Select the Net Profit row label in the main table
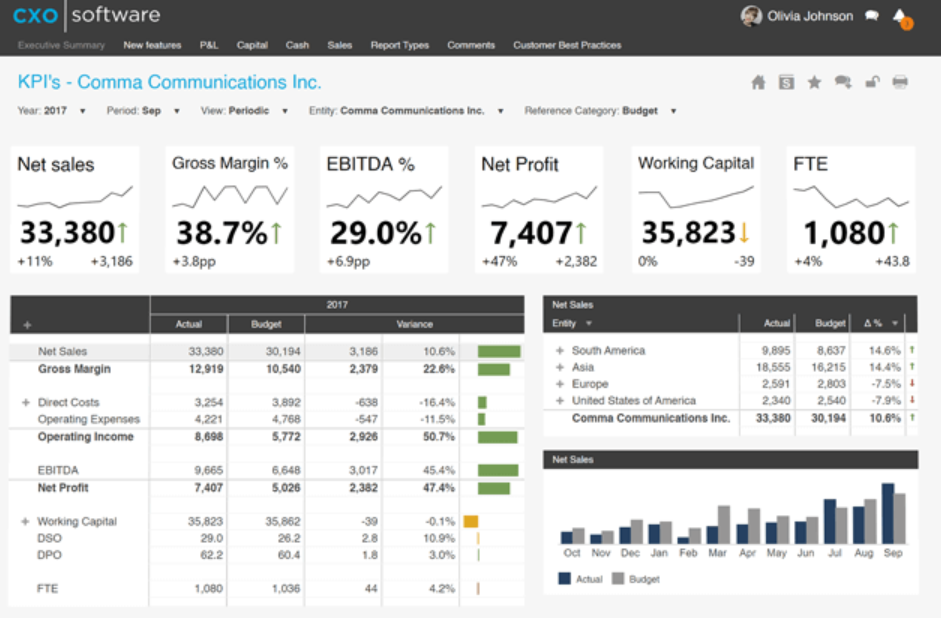The image size is (941, 618). (62, 488)
